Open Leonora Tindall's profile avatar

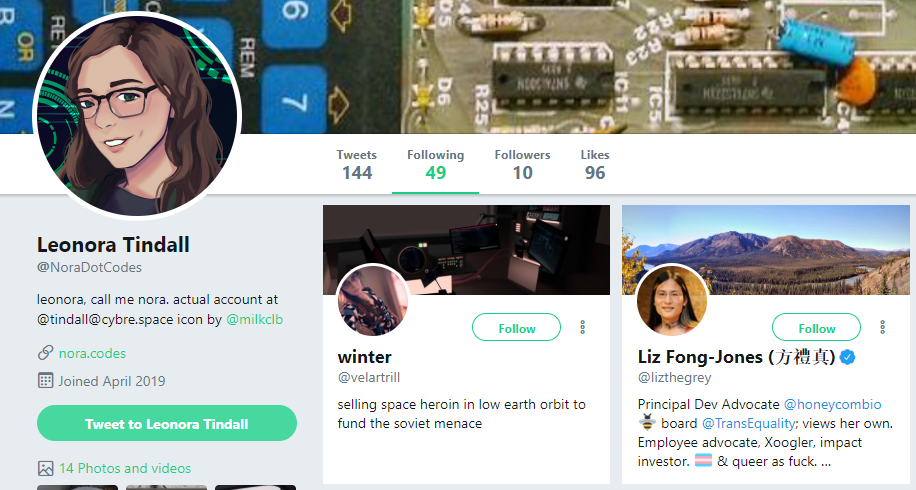(137, 115)
